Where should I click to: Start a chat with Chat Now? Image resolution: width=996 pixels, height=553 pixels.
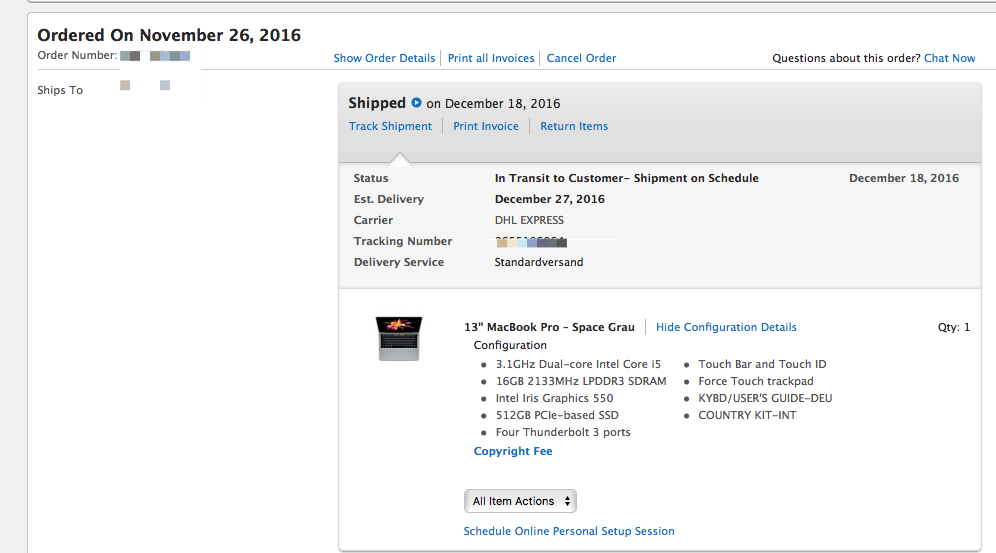click(950, 58)
